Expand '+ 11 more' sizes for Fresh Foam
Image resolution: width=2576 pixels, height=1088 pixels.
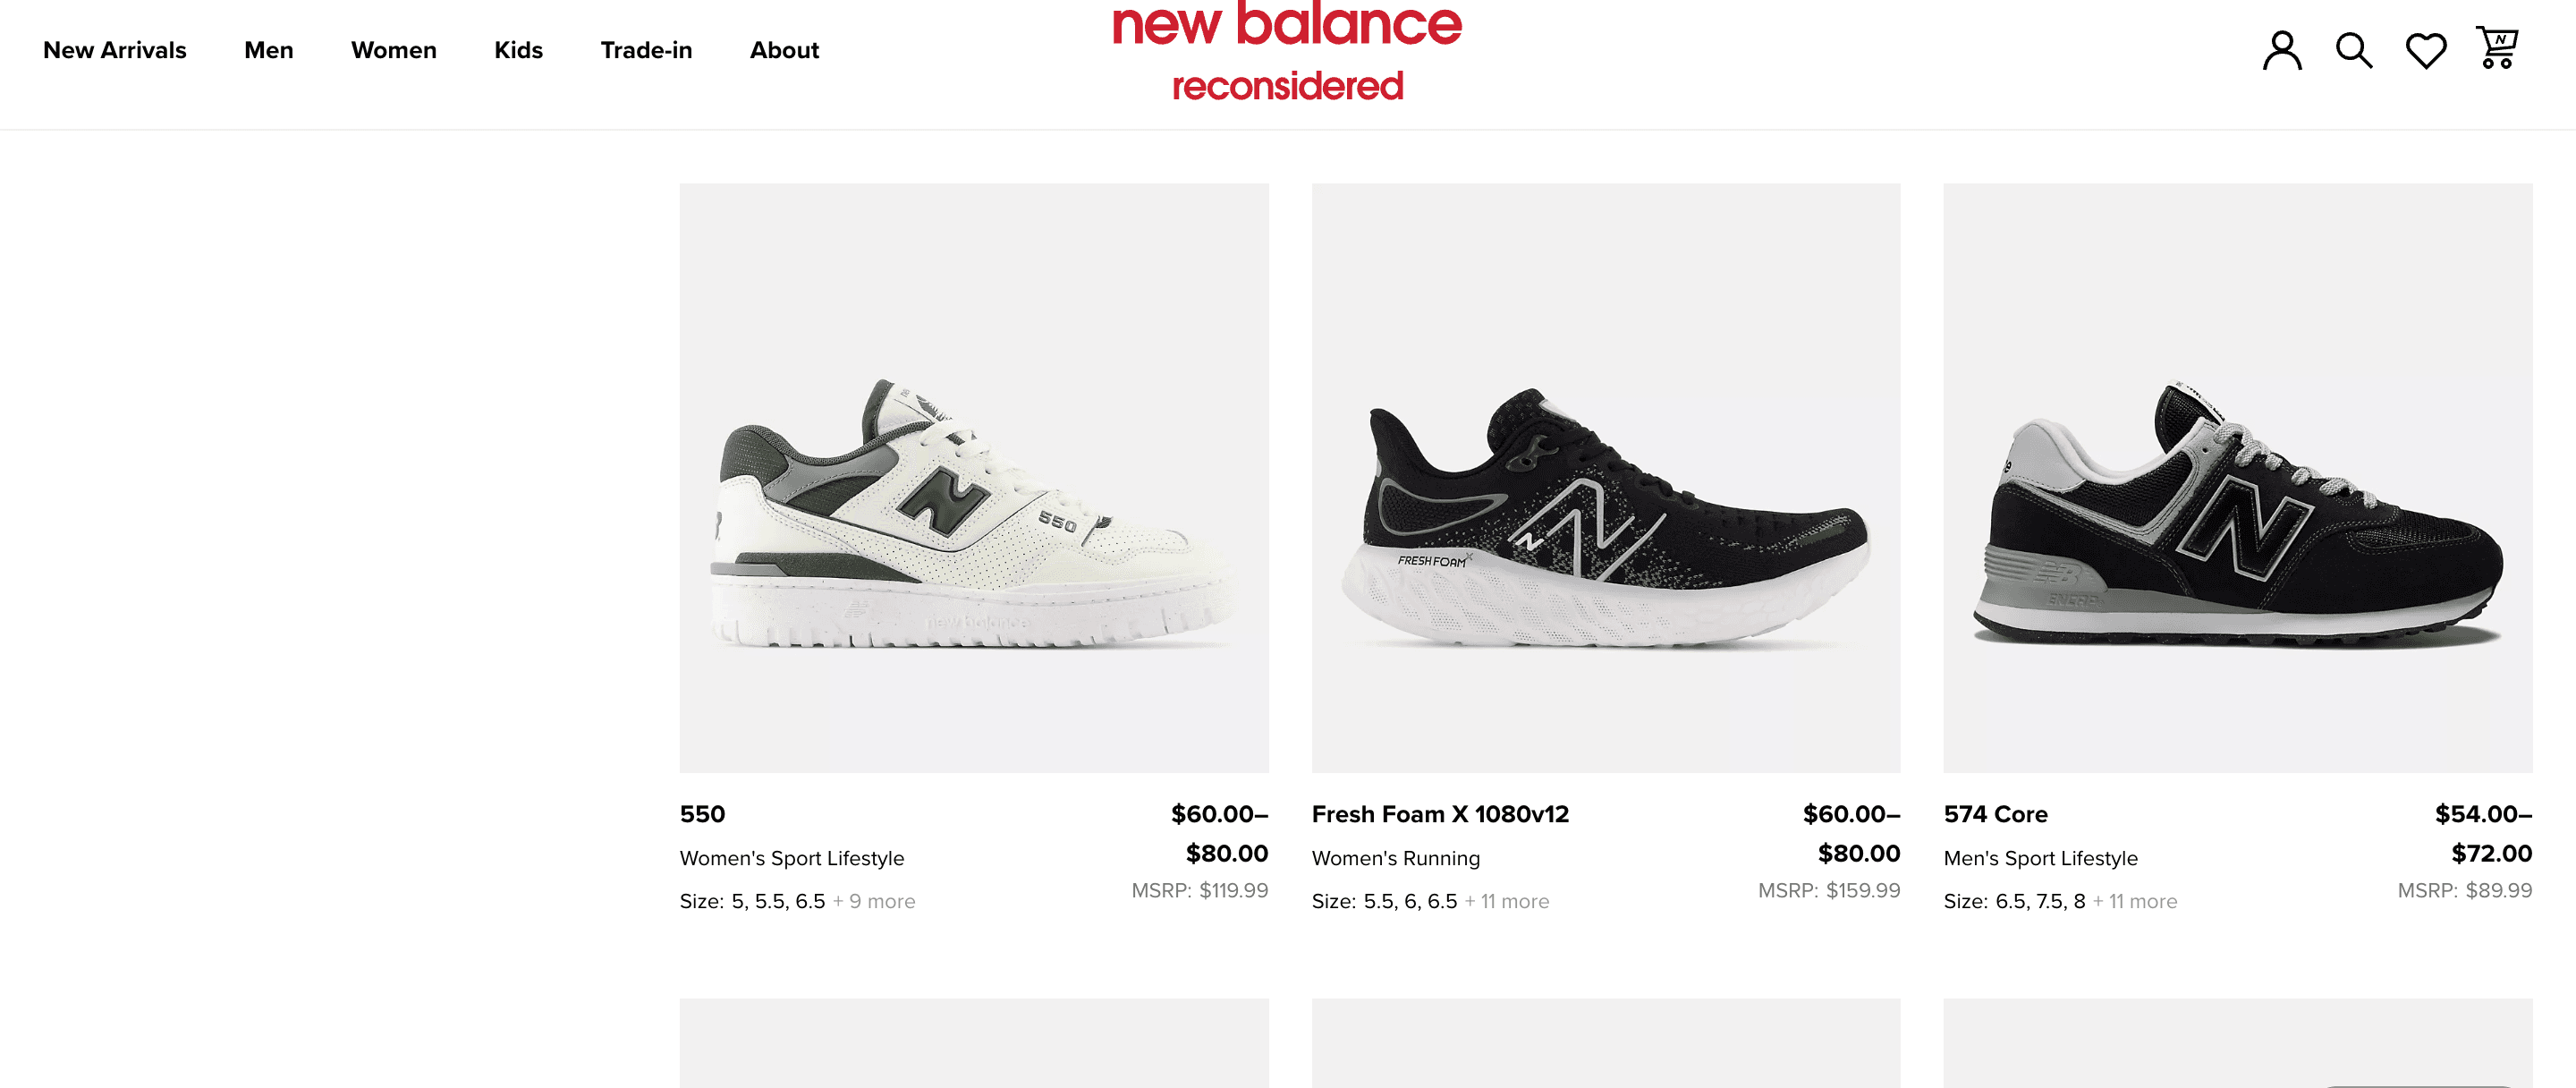(x=1507, y=901)
